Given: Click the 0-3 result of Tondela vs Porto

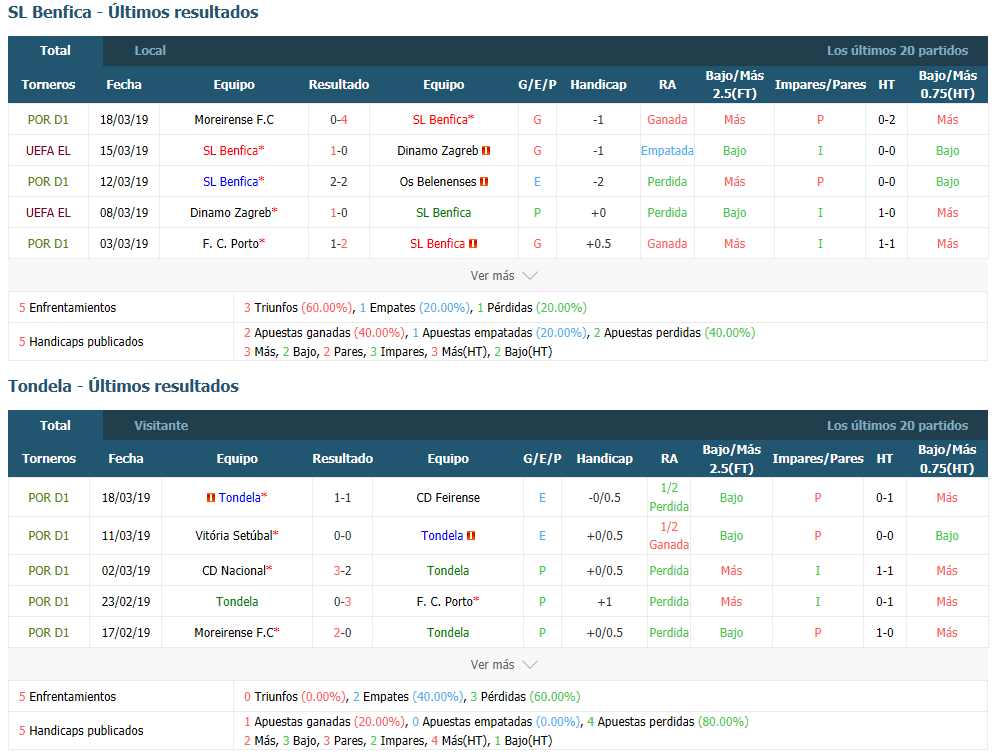Looking at the screenshot, I should [342, 601].
